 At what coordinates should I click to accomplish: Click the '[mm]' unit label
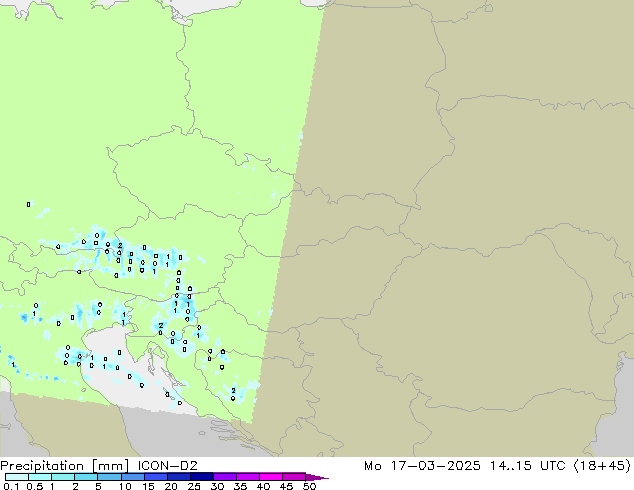111,466
